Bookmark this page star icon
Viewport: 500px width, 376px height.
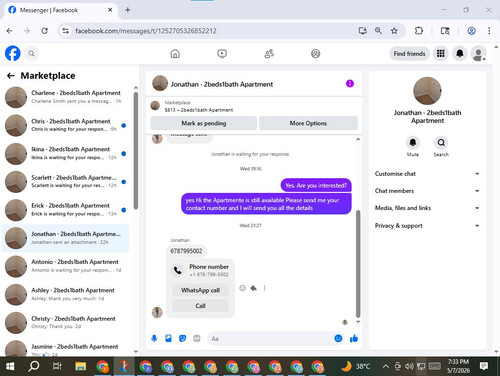click(394, 31)
